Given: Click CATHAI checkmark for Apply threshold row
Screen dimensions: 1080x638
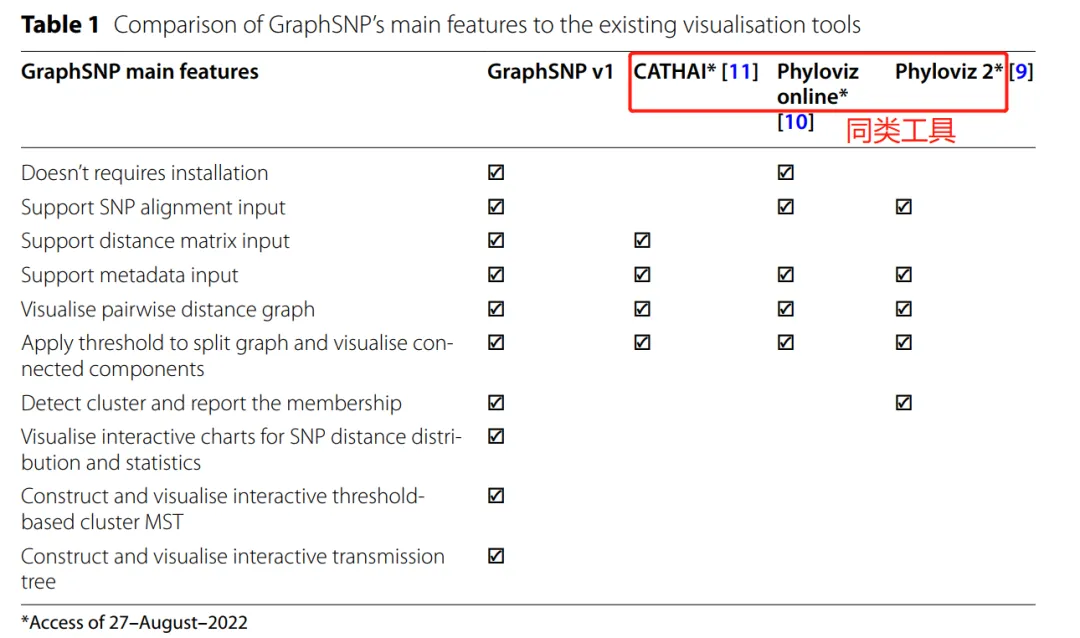Looking at the screenshot, I should point(642,342).
